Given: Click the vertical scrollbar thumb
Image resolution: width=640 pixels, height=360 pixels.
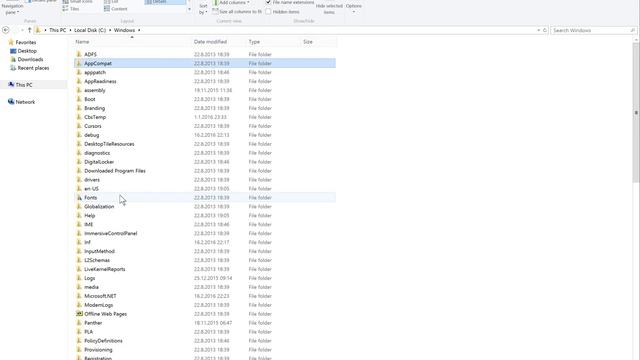Looking at the screenshot, I should [636, 112].
